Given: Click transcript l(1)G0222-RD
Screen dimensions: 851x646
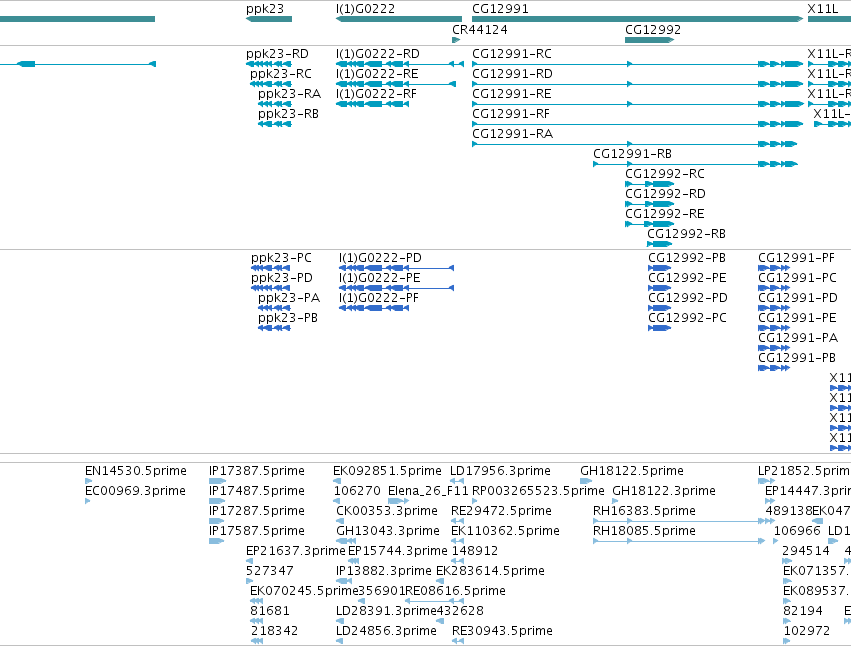Looking at the screenshot, I should tap(400, 64).
